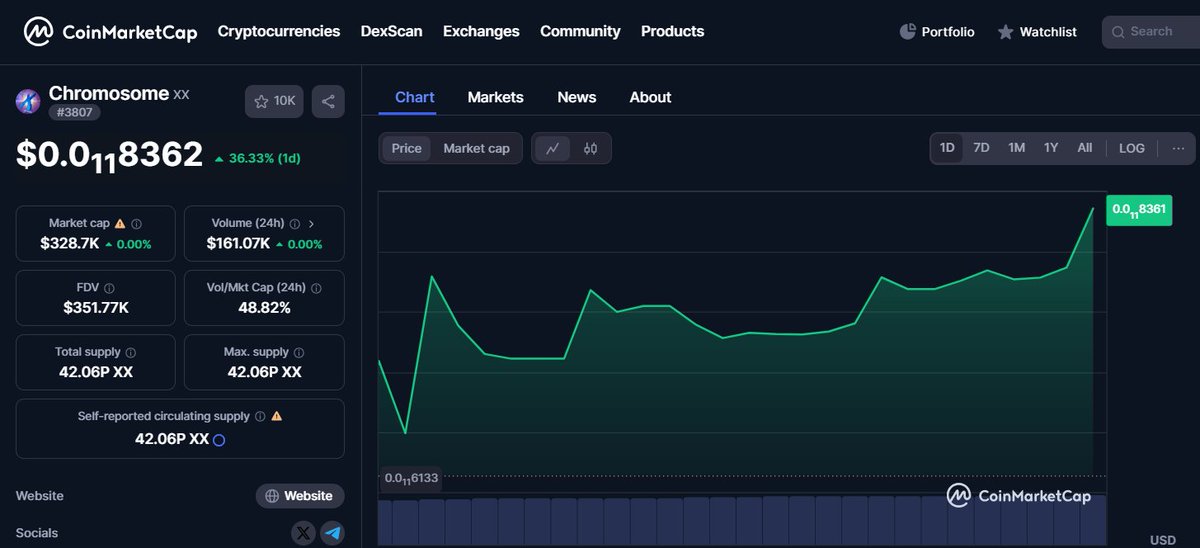
Task: Click the 0.0₁₁6133 low price label on chart
Action: click(x=410, y=479)
